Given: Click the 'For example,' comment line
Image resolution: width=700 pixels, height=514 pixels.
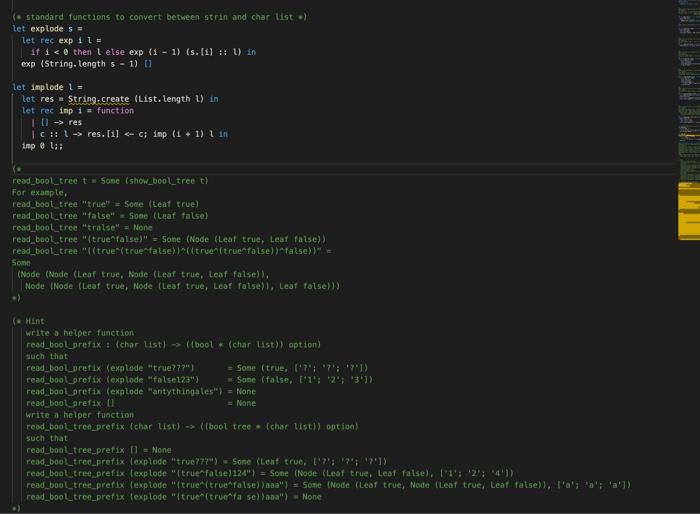Looking at the screenshot, I should tap(40, 192).
